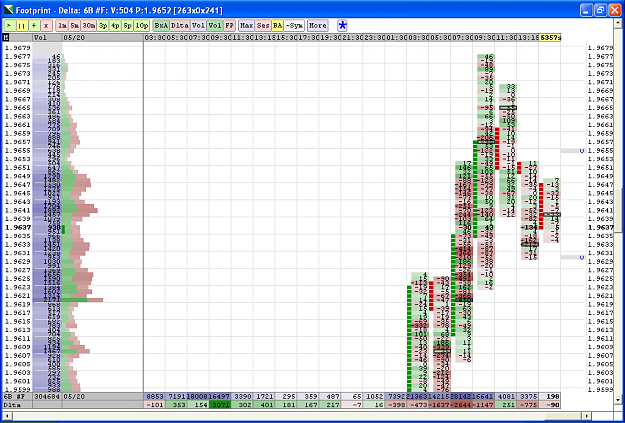Click the 01:30 time column header
Screen dimensions: 625x423
point(395,37)
